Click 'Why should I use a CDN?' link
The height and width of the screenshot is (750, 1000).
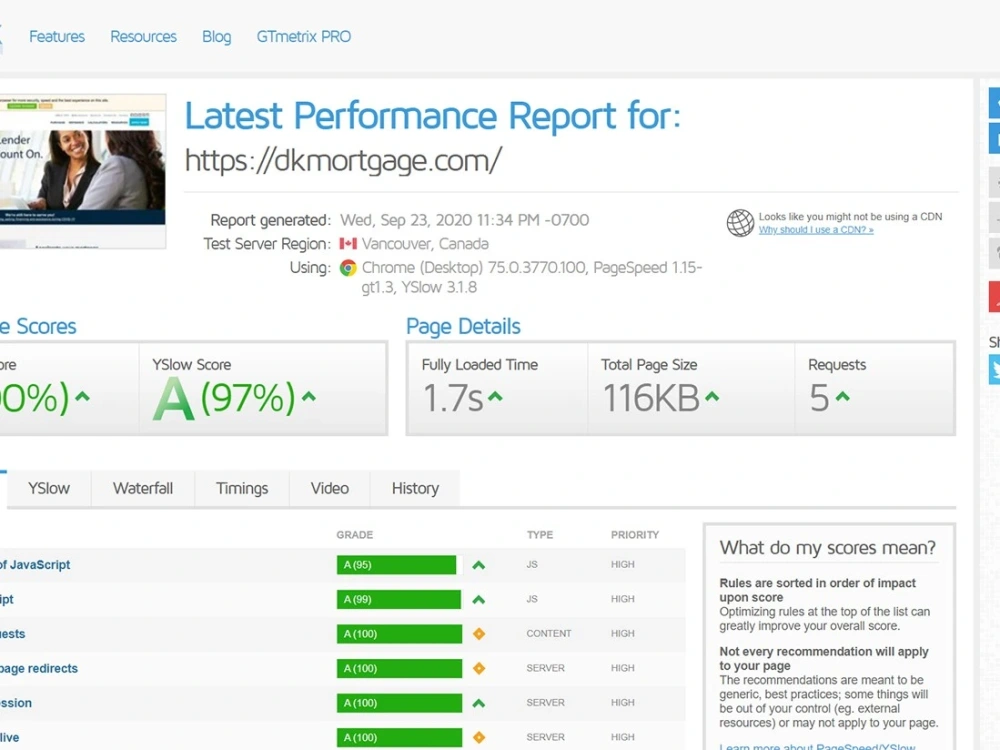816,230
